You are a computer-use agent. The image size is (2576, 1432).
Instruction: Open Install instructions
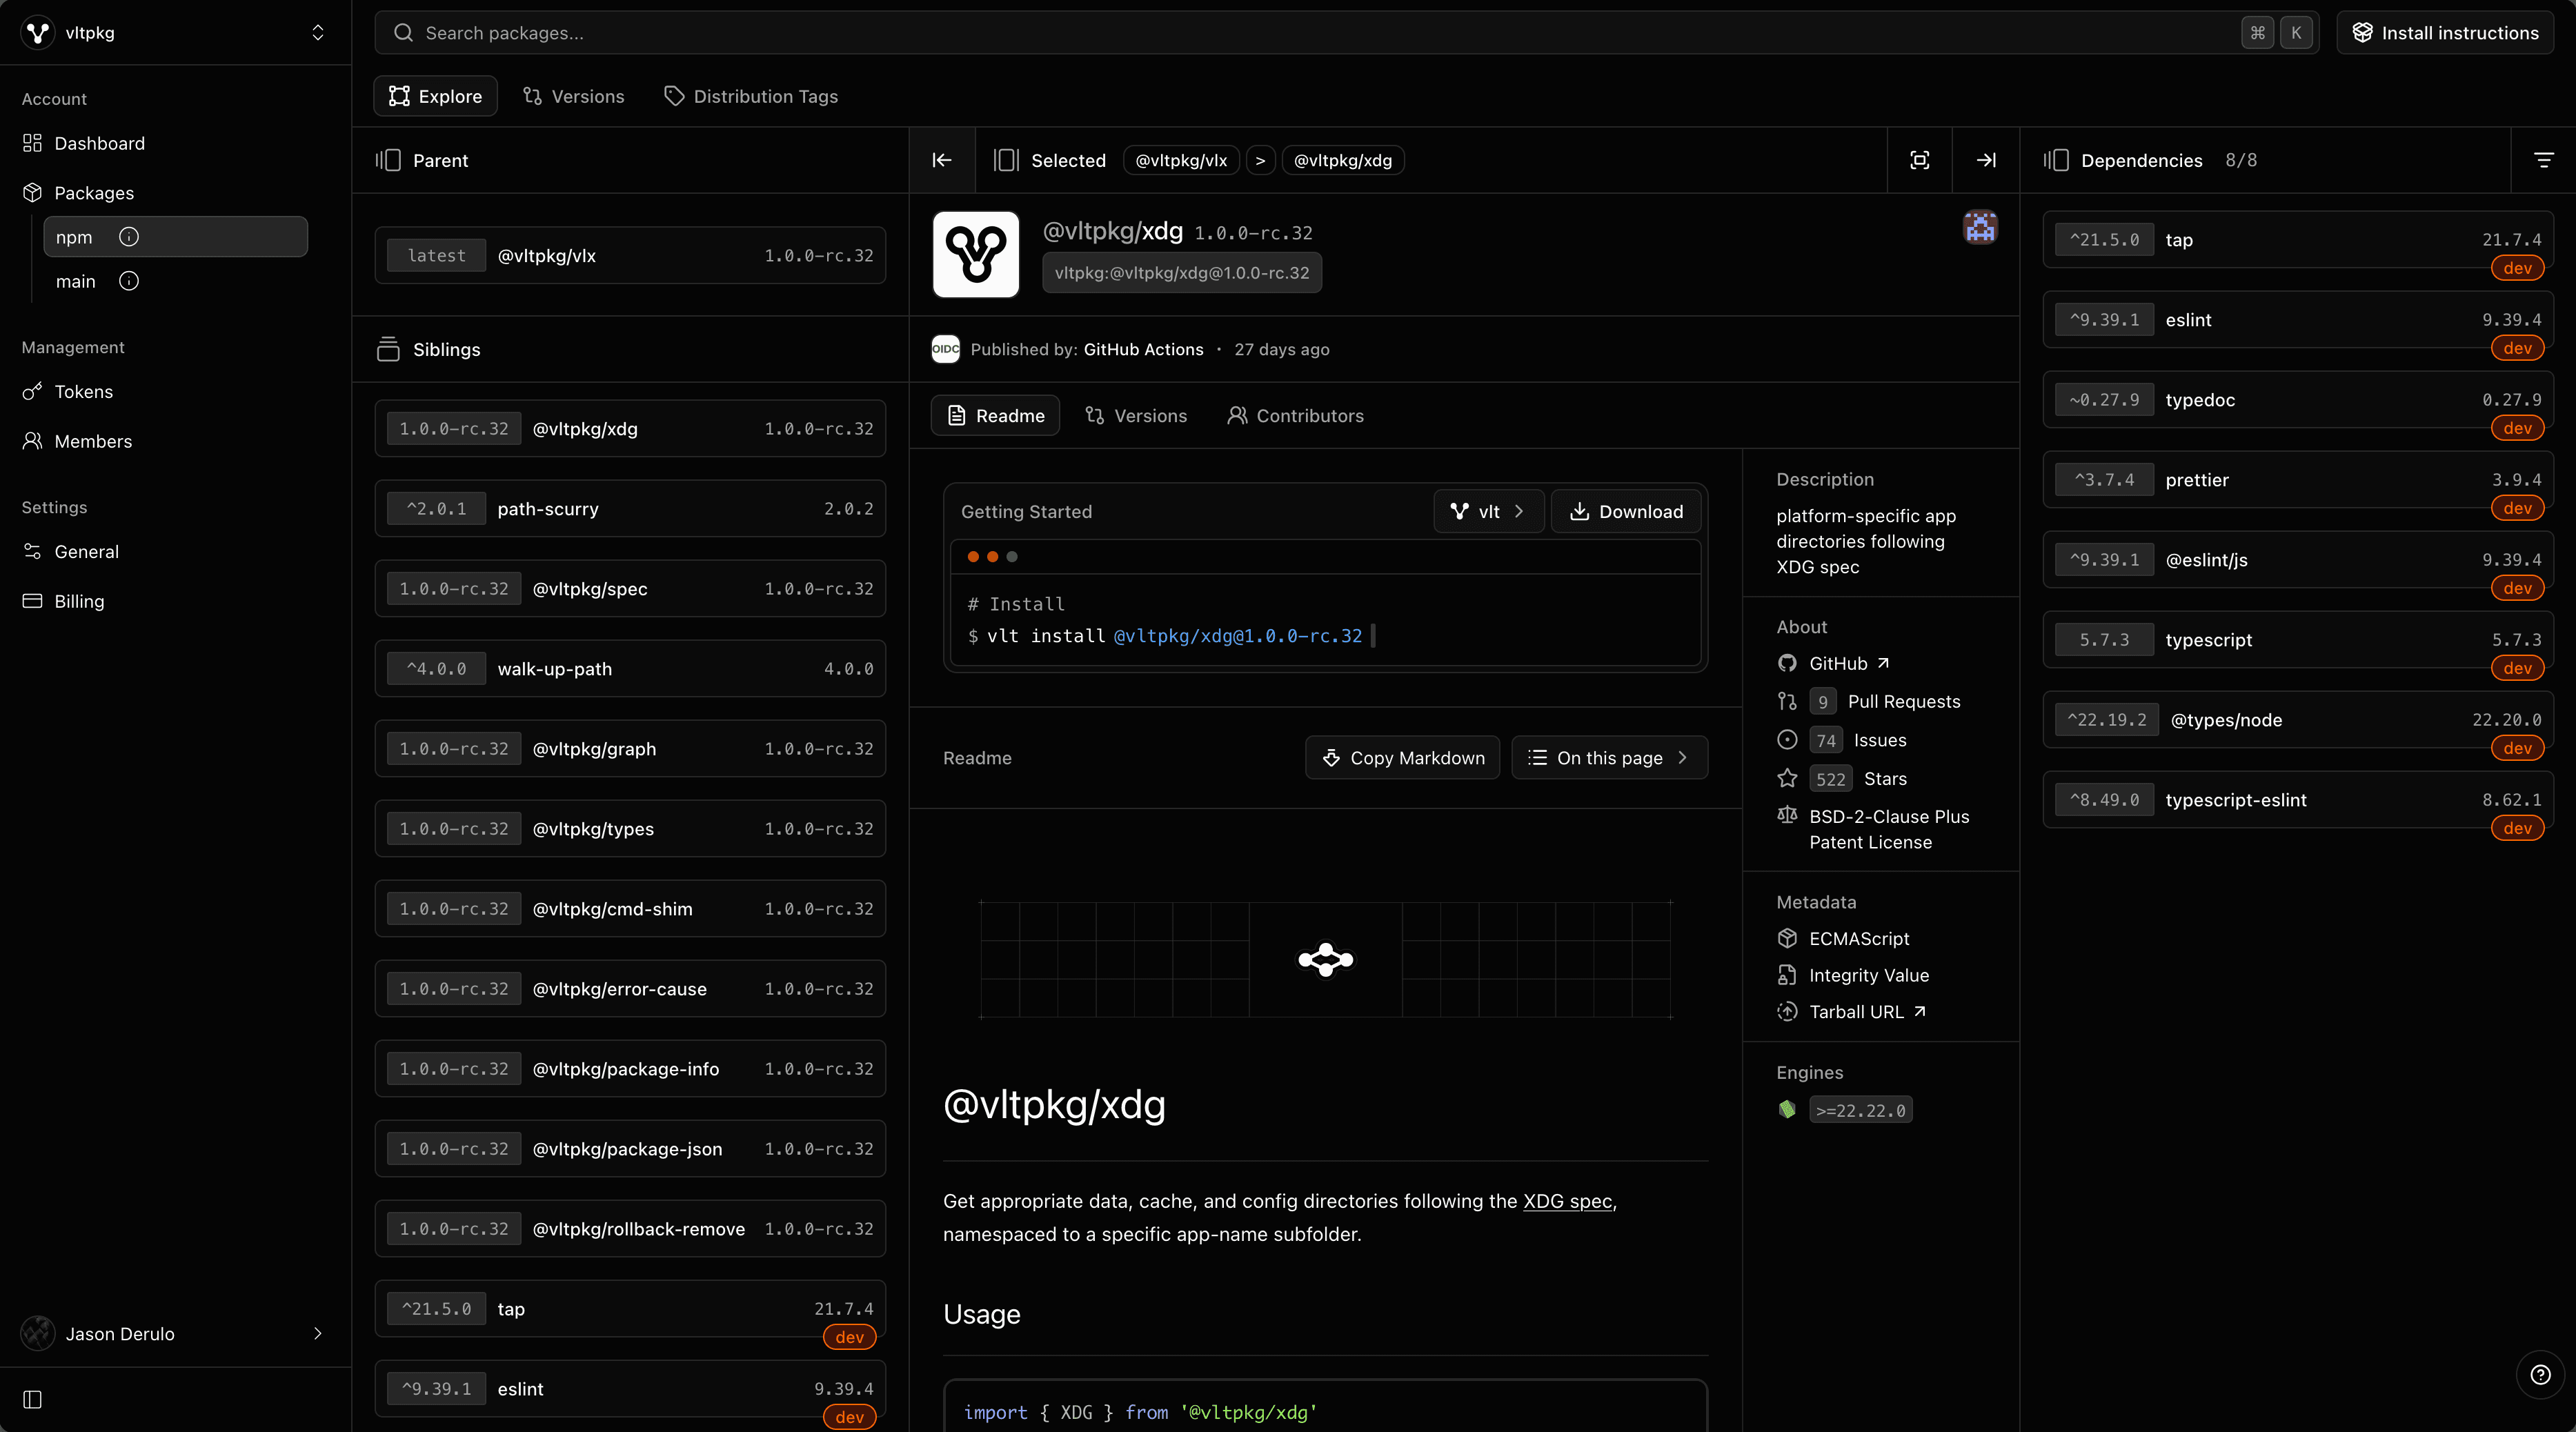pyautogui.click(x=2445, y=33)
